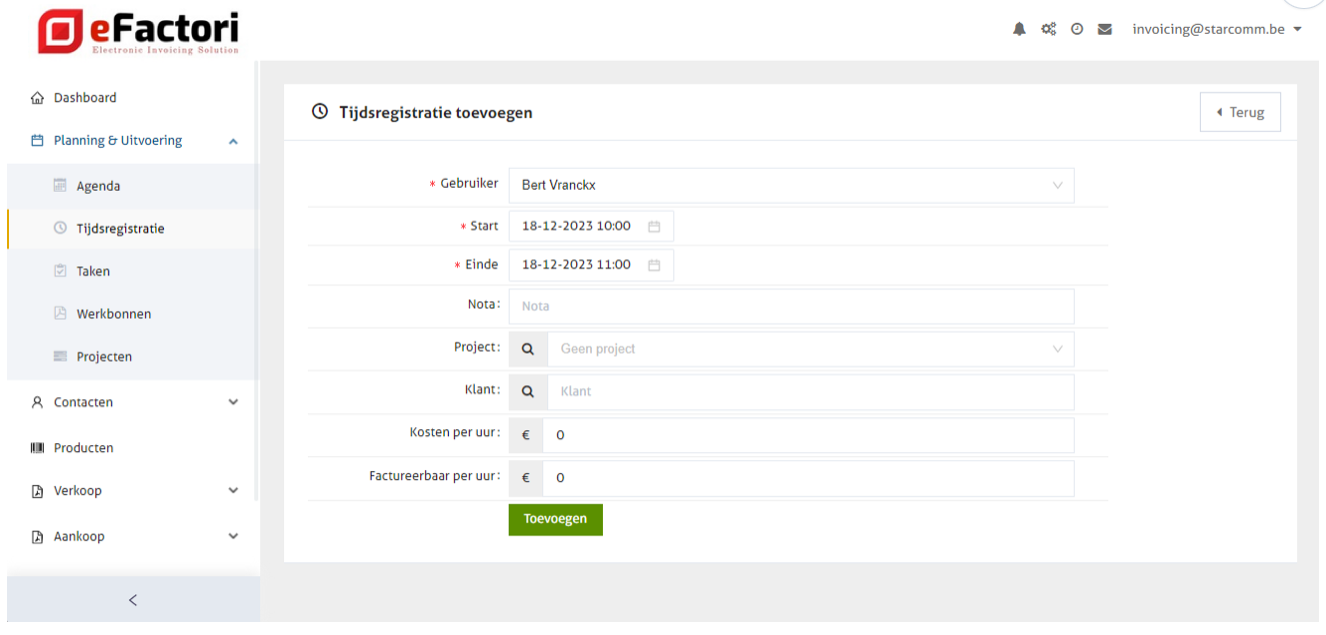This screenshot has height=635, width=1326.
Task: Click the search icon beside Project
Action: [x=528, y=349]
